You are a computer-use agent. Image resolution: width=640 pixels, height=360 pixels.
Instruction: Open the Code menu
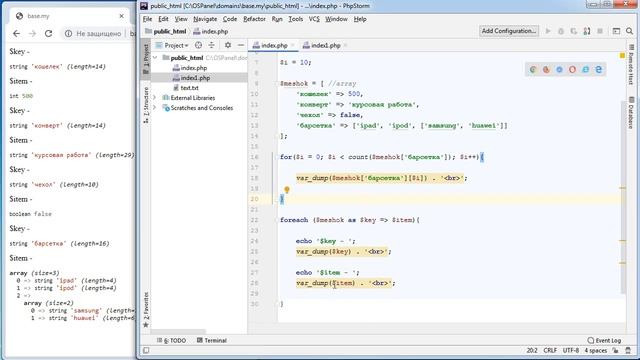pyautogui.click(x=230, y=19)
